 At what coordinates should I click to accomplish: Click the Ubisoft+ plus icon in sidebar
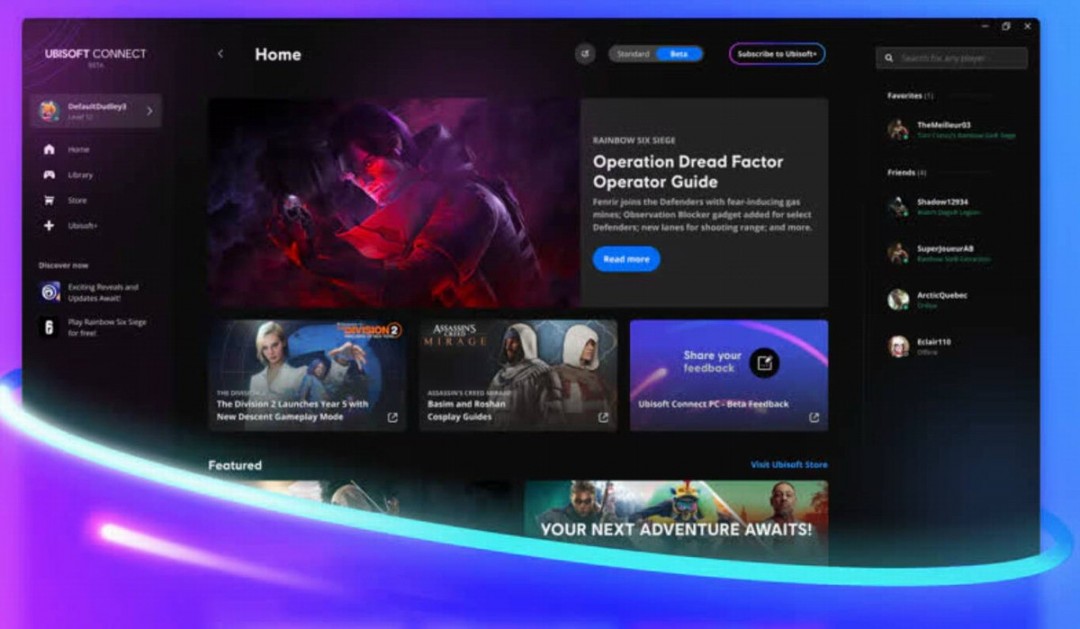point(48,226)
